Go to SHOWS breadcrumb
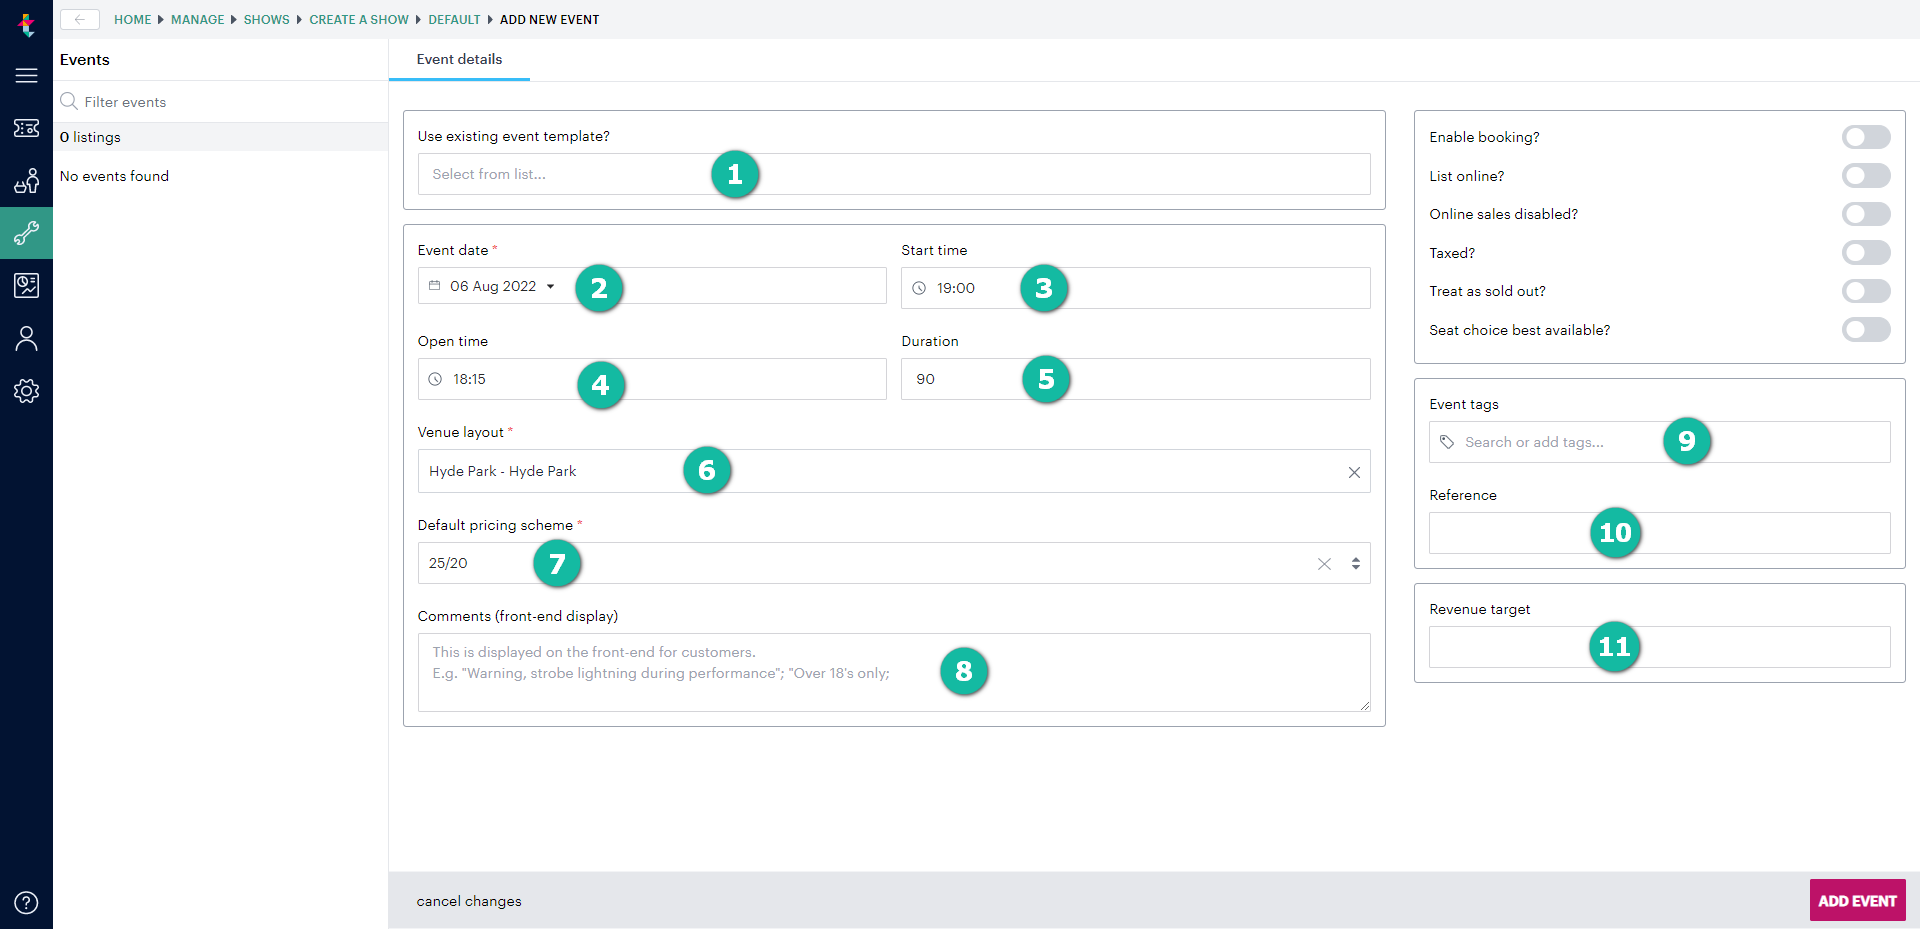Viewport: 1920px width, 929px height. point(266,20)
